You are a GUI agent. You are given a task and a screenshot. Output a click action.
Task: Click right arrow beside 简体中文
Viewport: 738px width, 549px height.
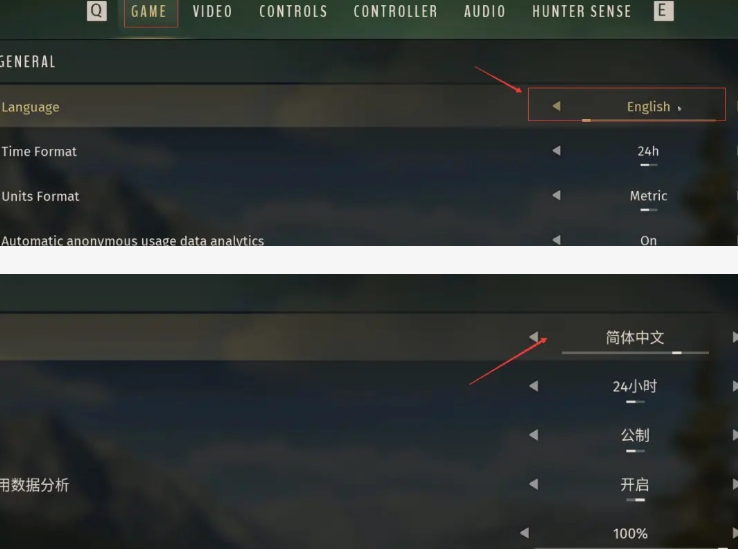point(735,337)
